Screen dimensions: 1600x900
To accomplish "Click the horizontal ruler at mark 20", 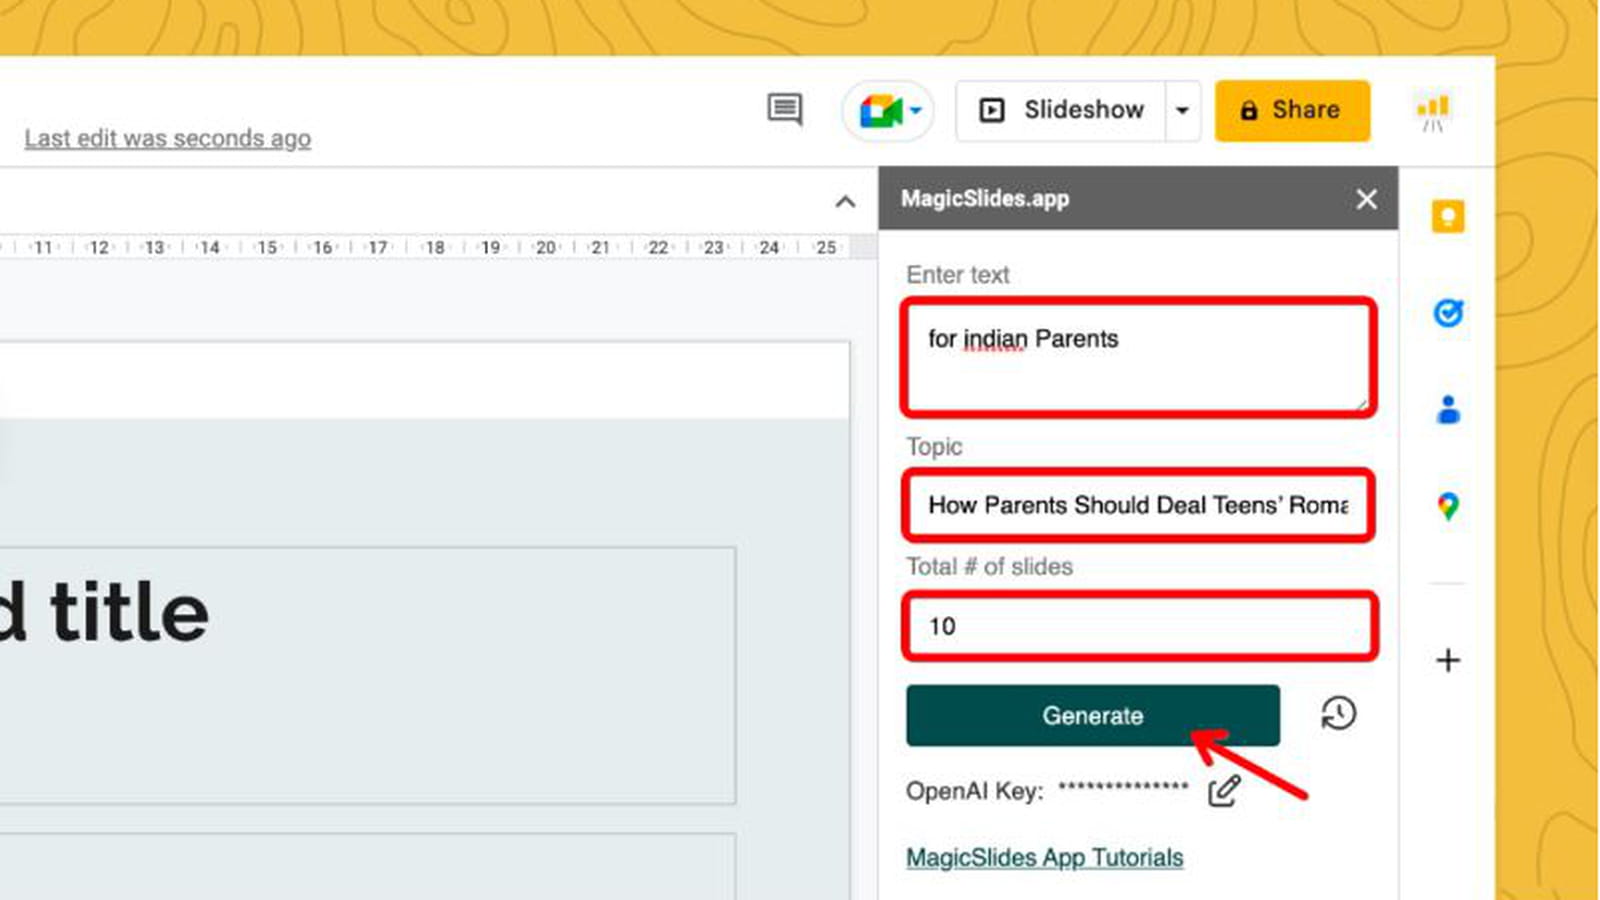I will [x=545, y=247].
